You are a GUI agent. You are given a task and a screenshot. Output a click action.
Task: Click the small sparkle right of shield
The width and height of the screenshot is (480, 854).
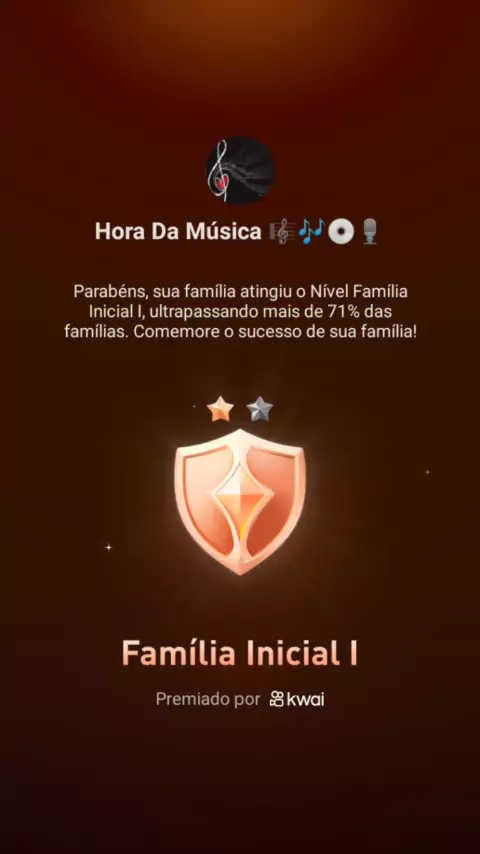click(428, 472)
